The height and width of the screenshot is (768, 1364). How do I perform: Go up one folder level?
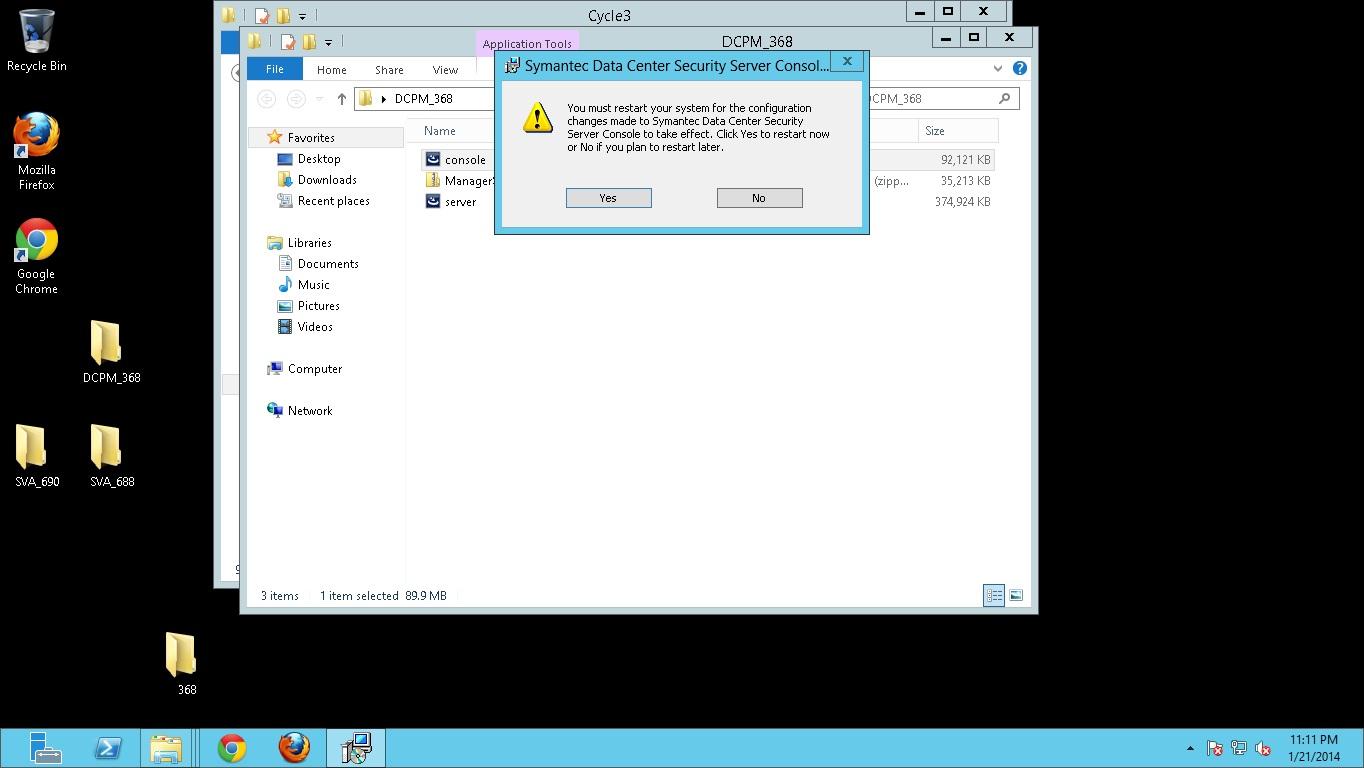[x=341, y=98]
